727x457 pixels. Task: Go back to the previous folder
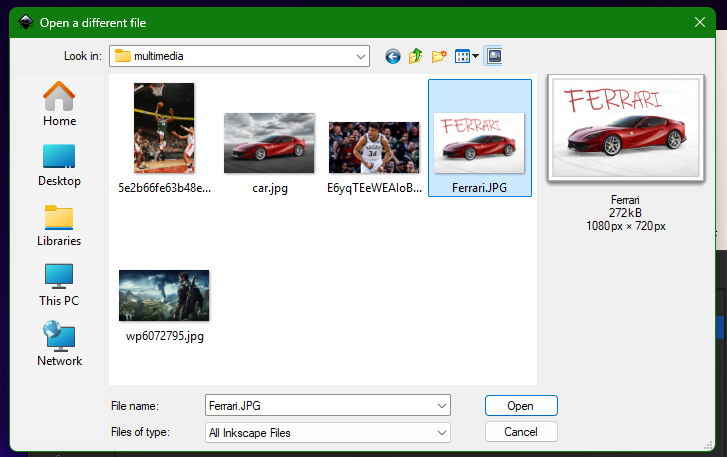coord(393,57)
